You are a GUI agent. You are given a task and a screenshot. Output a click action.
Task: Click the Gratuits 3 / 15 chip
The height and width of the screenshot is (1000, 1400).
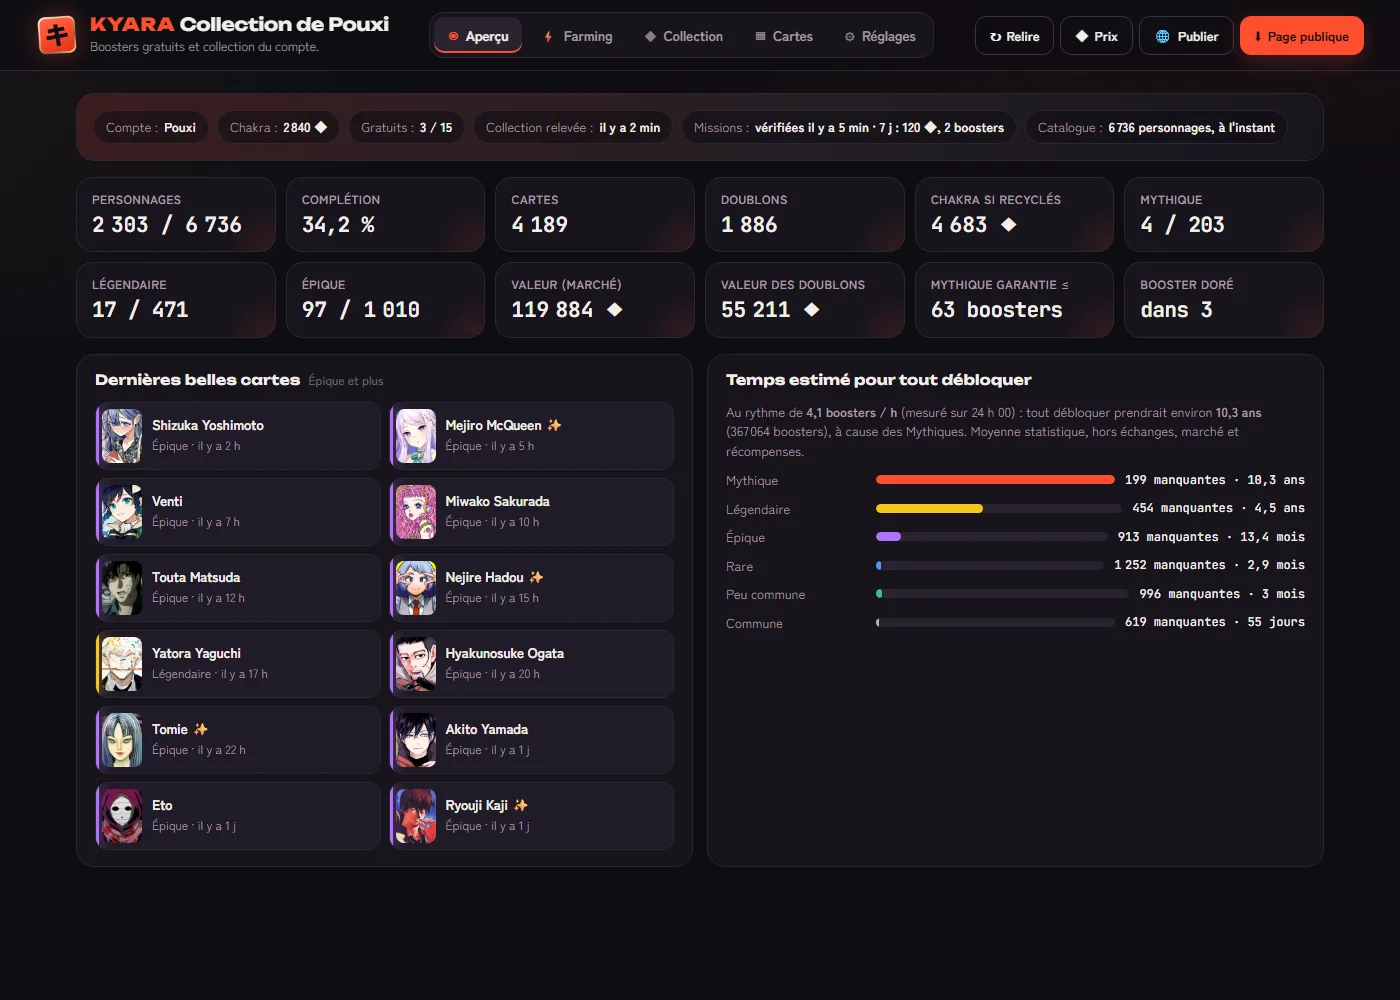(406, 127)
